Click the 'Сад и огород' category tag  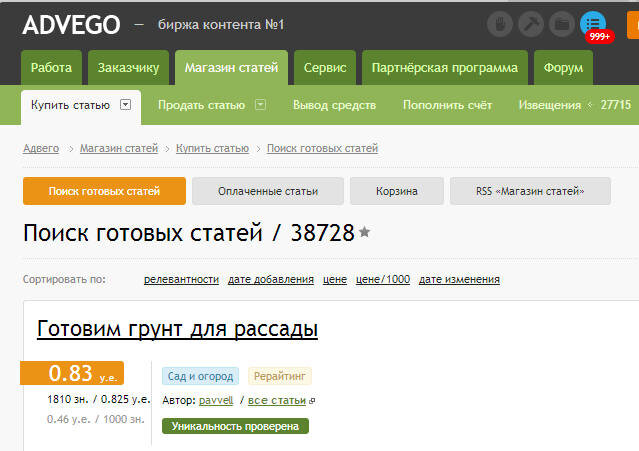(x=200, y=376)
